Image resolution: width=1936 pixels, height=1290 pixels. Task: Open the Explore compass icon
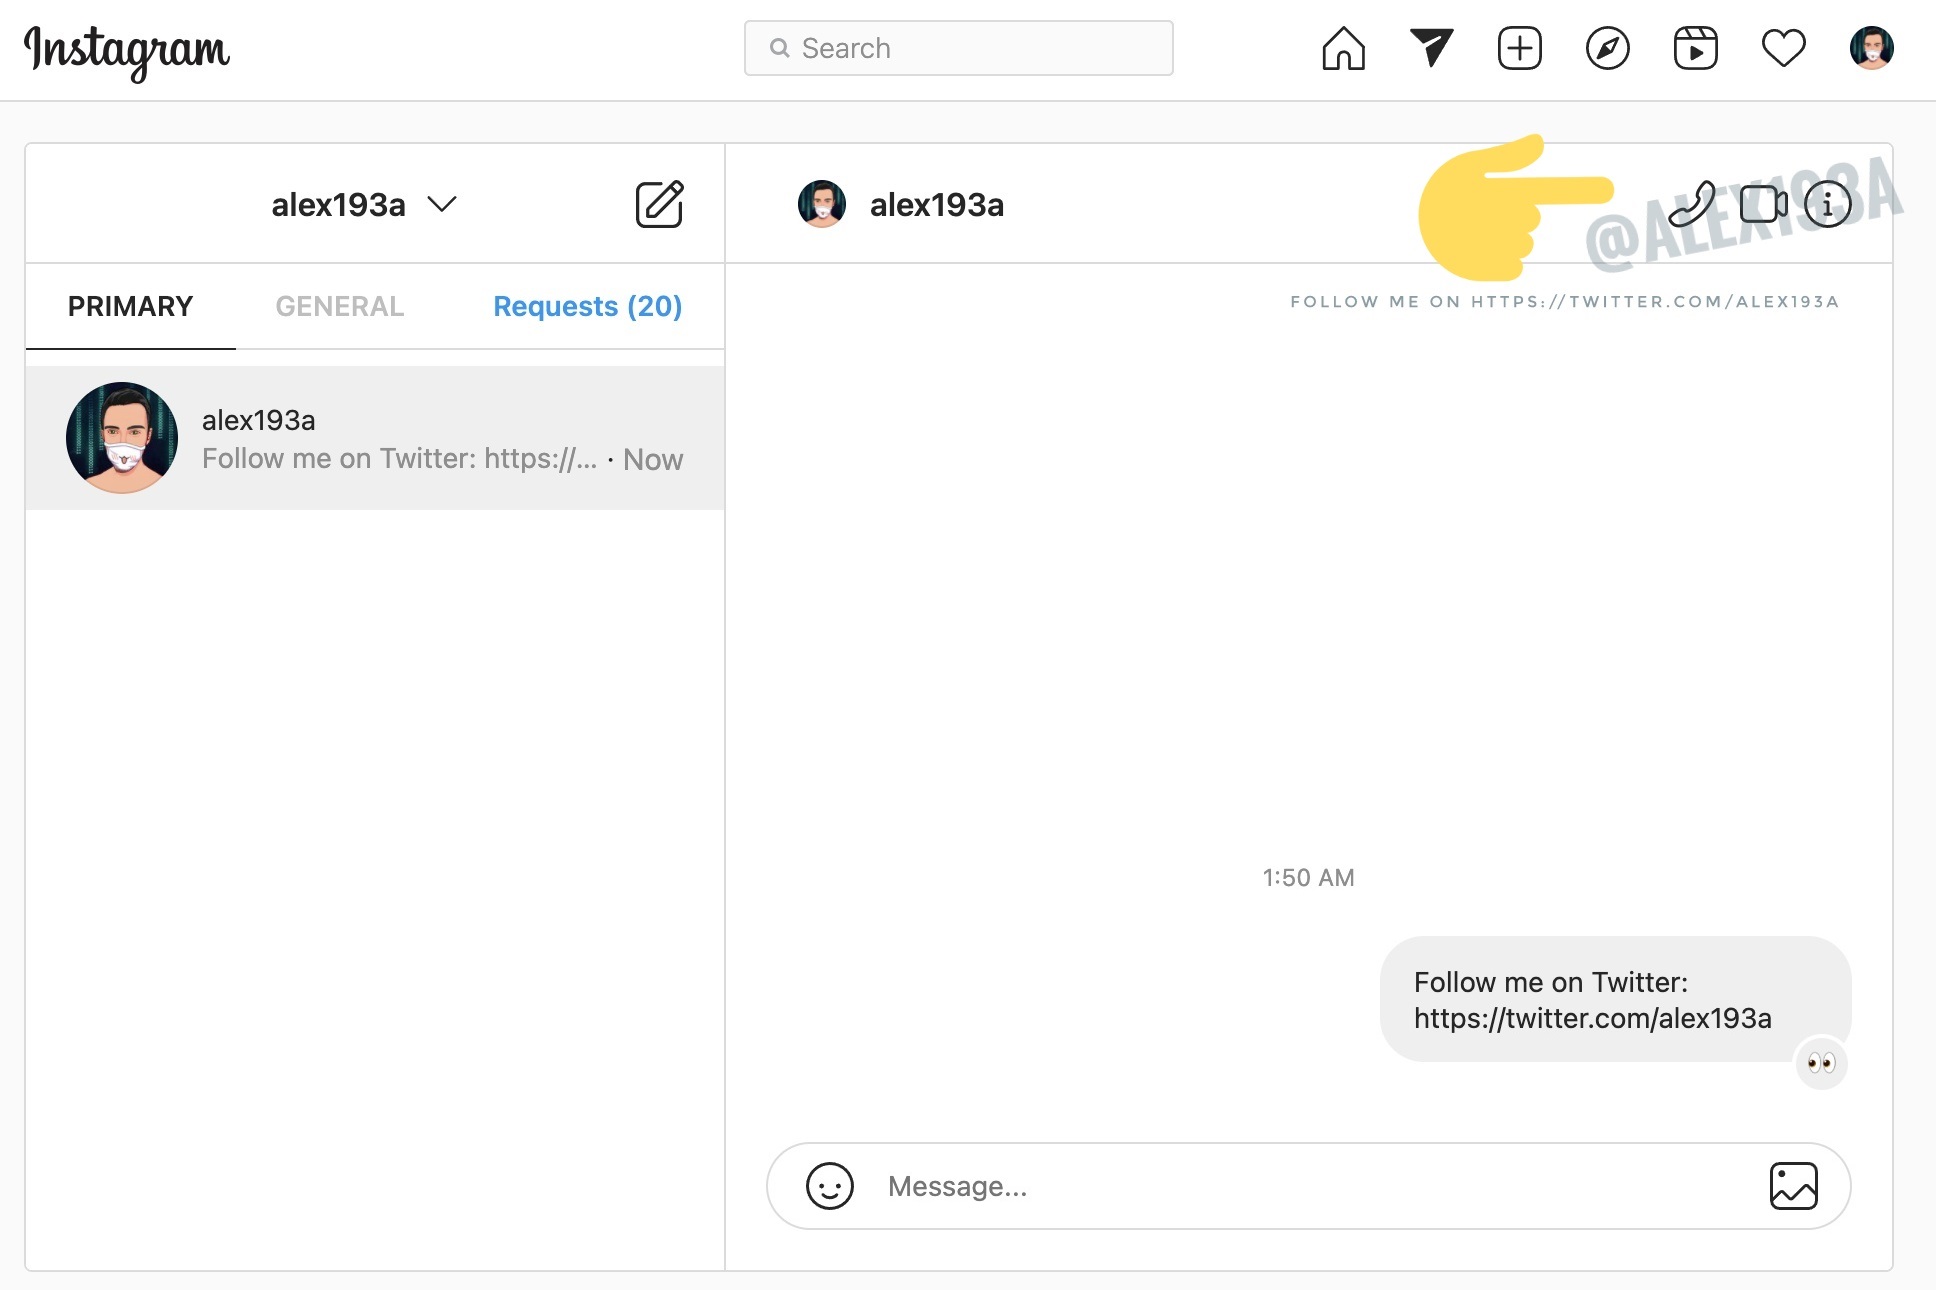(x=1607, y=48)
